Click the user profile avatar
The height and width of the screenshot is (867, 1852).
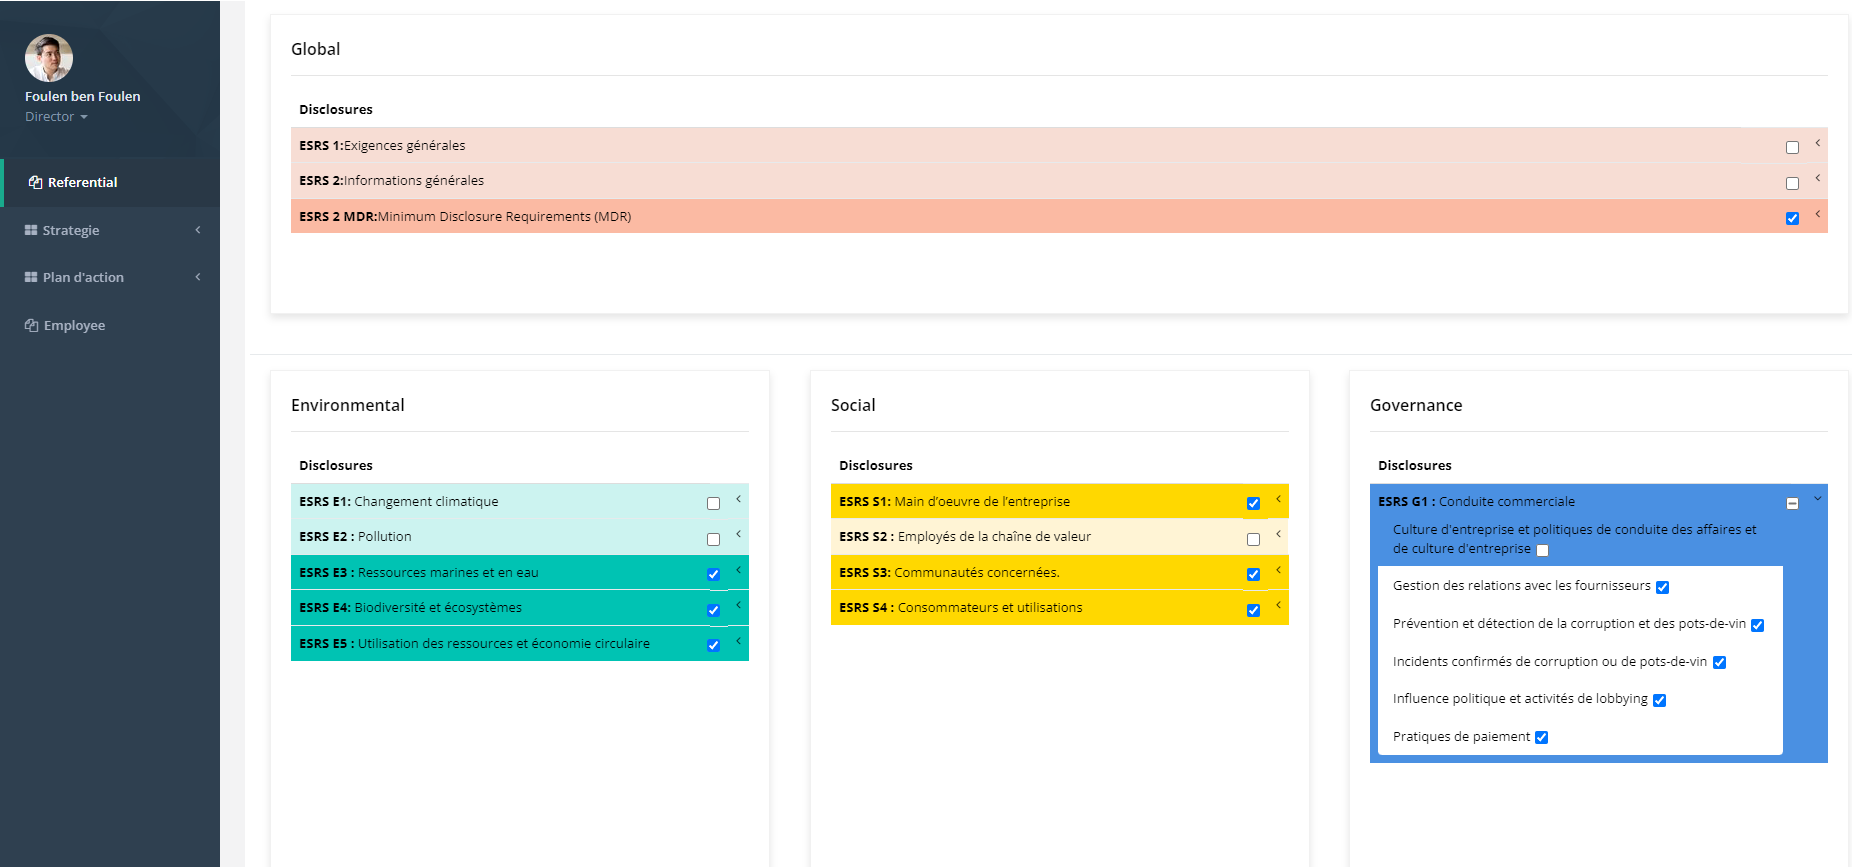(49, 58)
